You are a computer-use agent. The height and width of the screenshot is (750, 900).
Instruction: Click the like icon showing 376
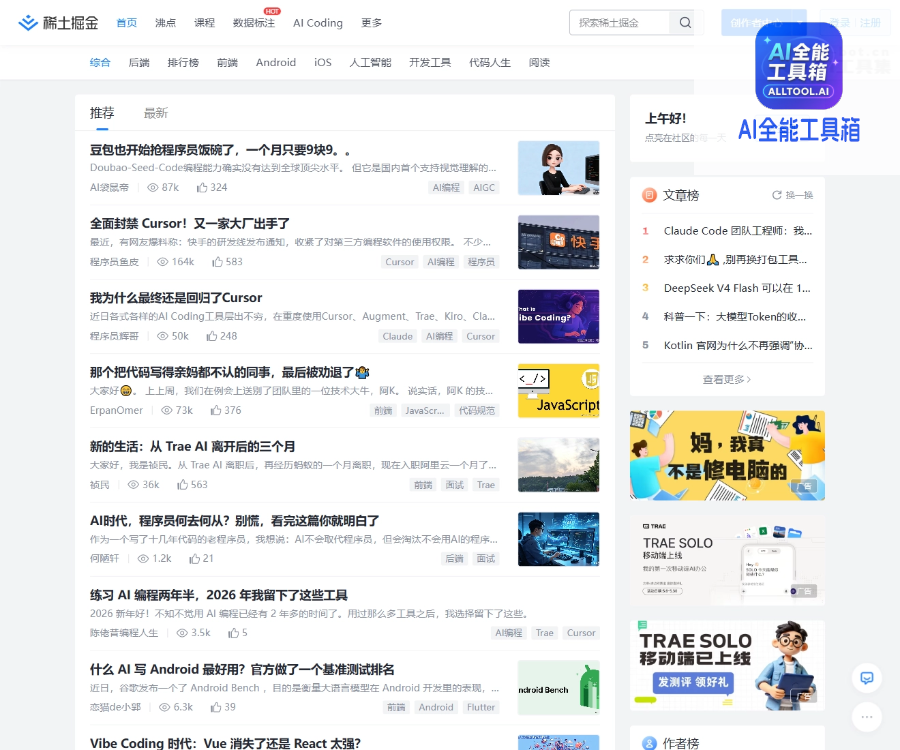[x=216, y=410]
